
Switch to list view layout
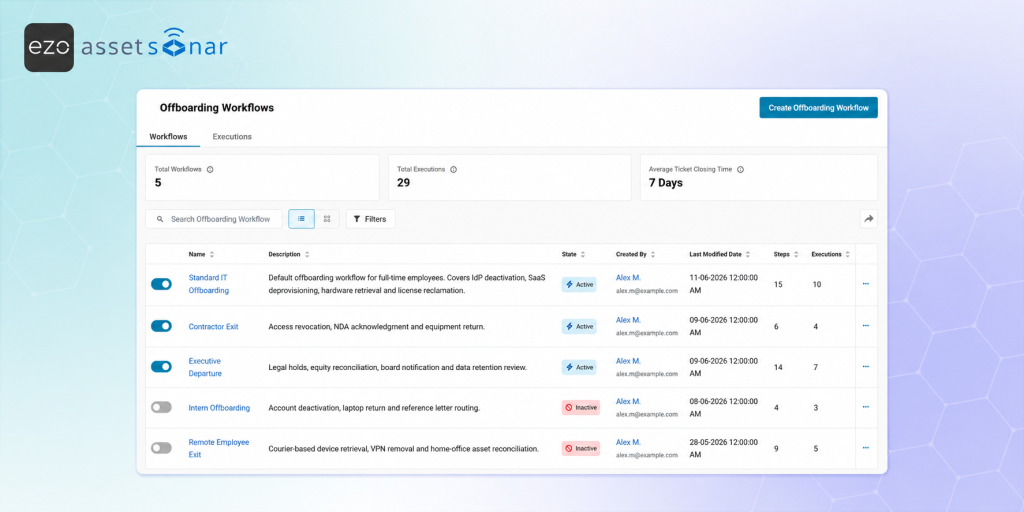click(301, 219)
